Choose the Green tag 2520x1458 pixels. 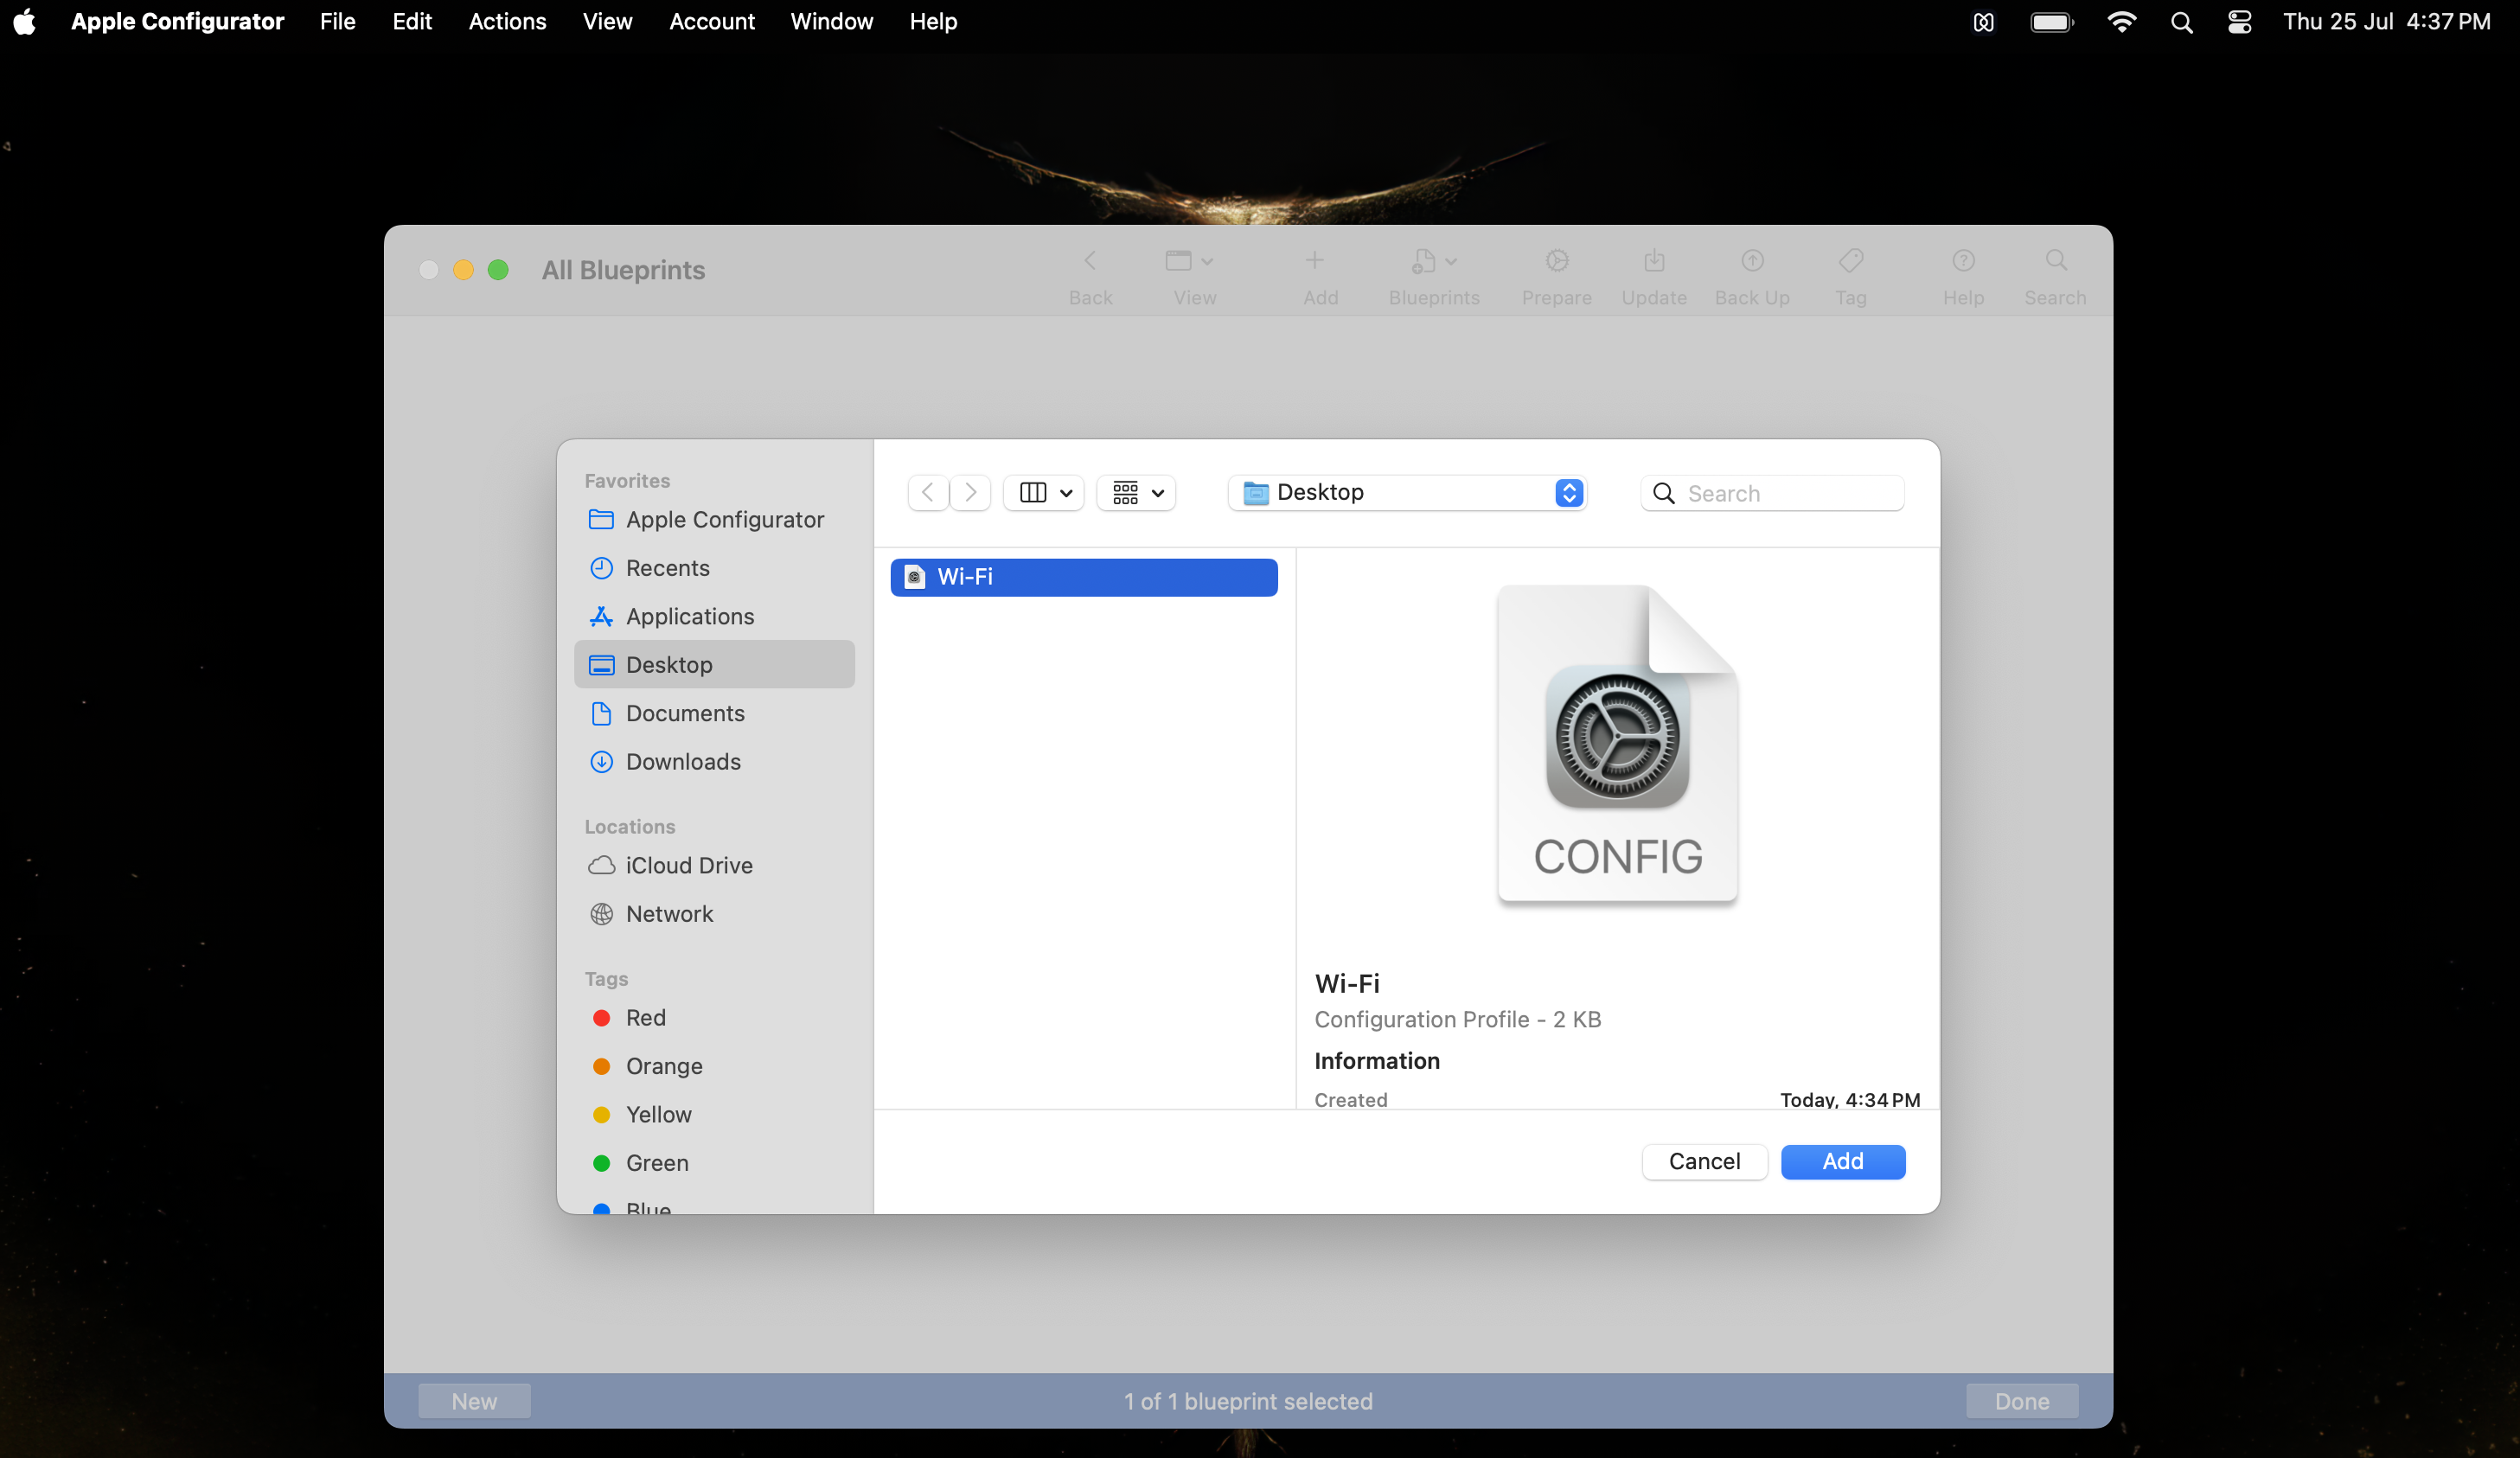[714, 1164]
